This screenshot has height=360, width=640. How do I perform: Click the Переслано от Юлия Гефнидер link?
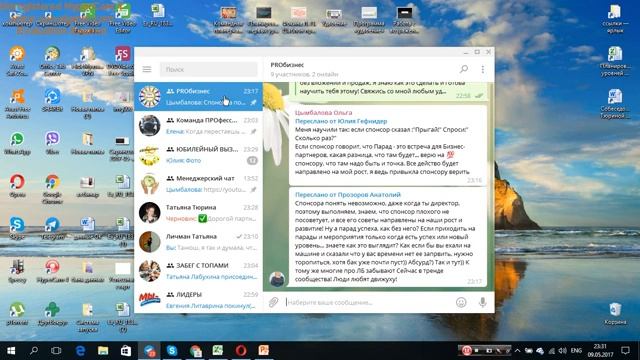(341, 121)
